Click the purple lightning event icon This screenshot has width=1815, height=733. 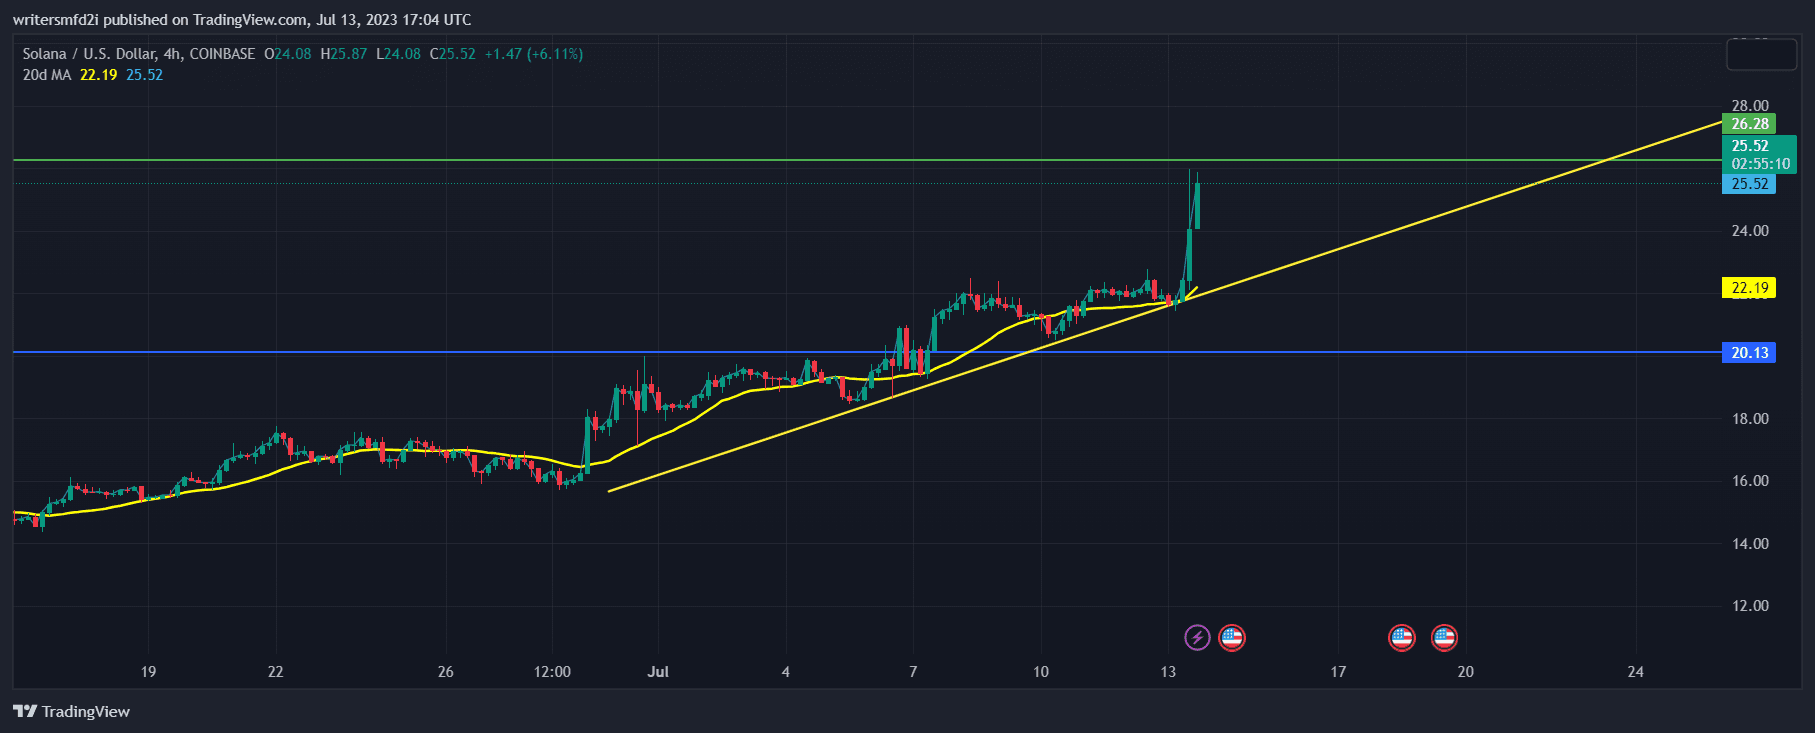click(x=1197, y=637)
